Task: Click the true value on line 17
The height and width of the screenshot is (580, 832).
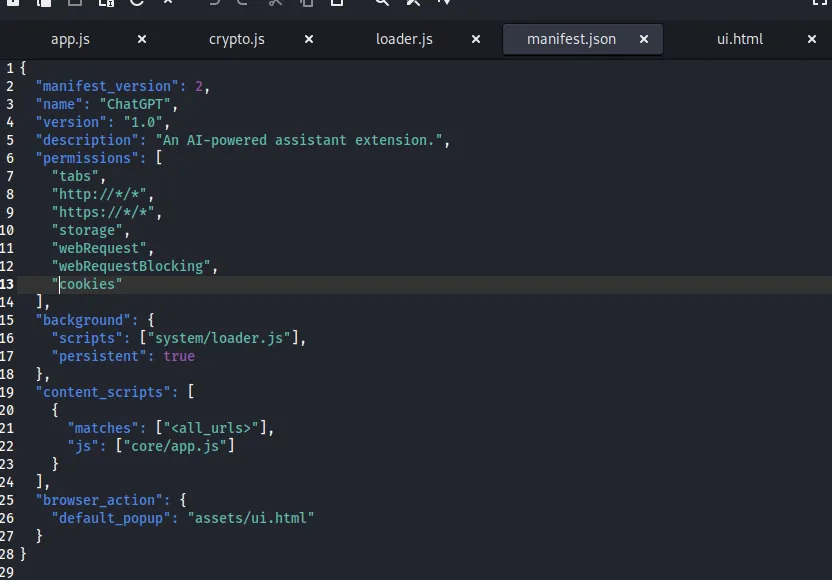Action: coord(179,357)
